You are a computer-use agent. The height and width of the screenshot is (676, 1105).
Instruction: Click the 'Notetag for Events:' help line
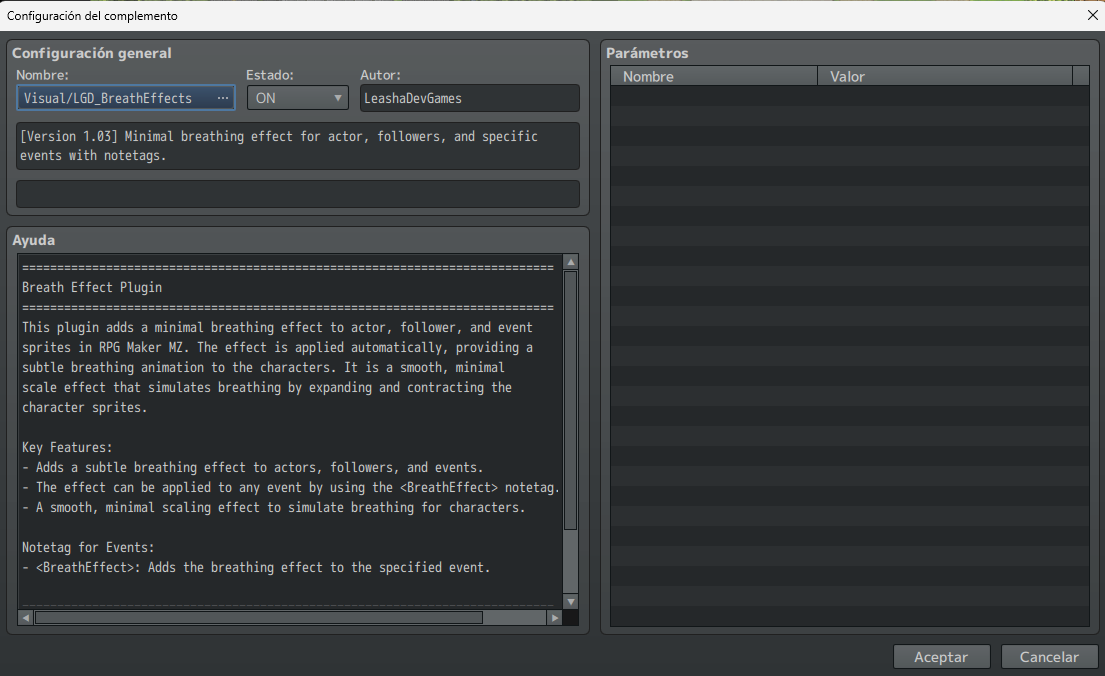88,548
